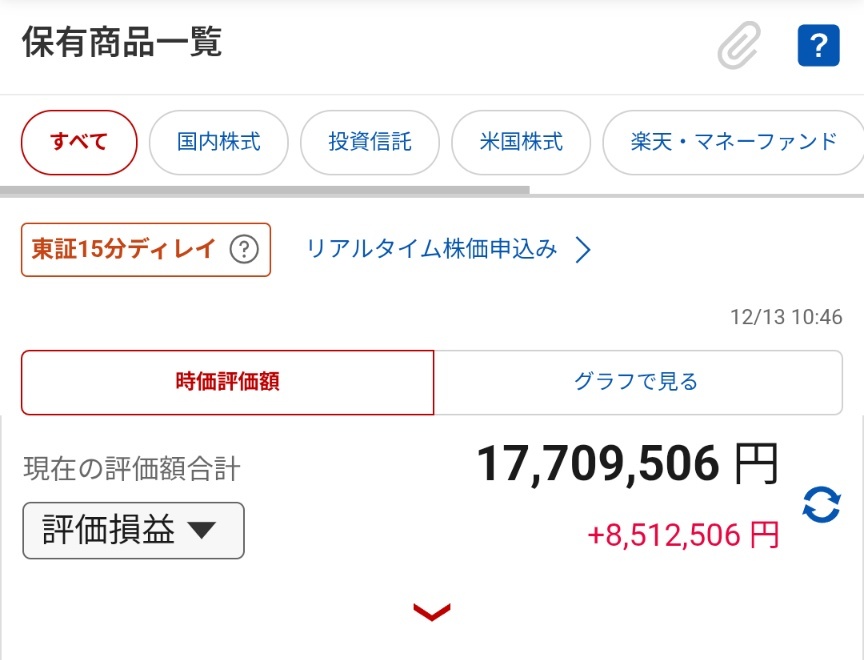The image size is (864, 660).
Task: Switch to the 国内株式 filter tab
Action: pyautogui.click(x=219, y=142)
